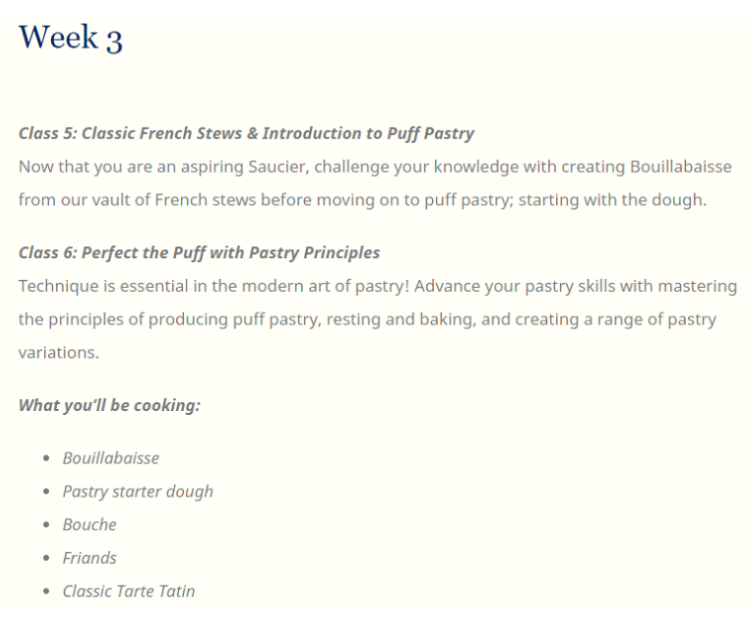
Task: Click the bullet beside Bouche
Action: (46, 524)
